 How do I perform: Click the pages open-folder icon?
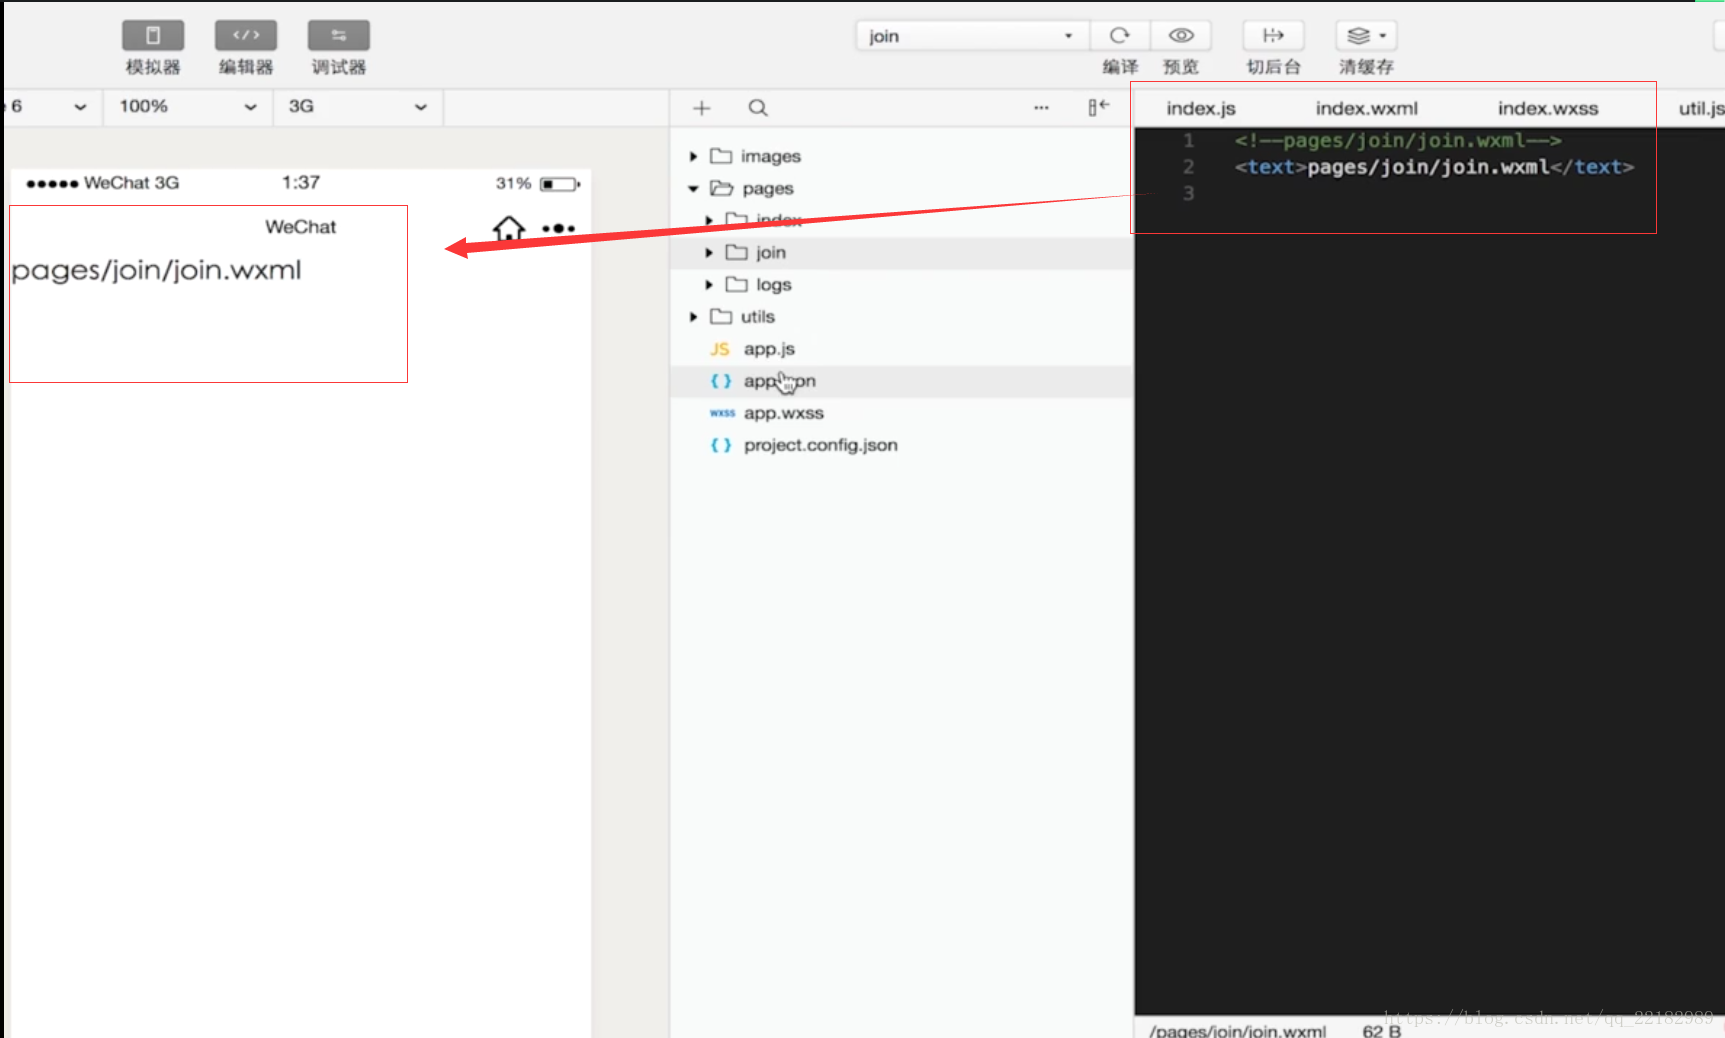pyautogui.click(x=721, y=188)
